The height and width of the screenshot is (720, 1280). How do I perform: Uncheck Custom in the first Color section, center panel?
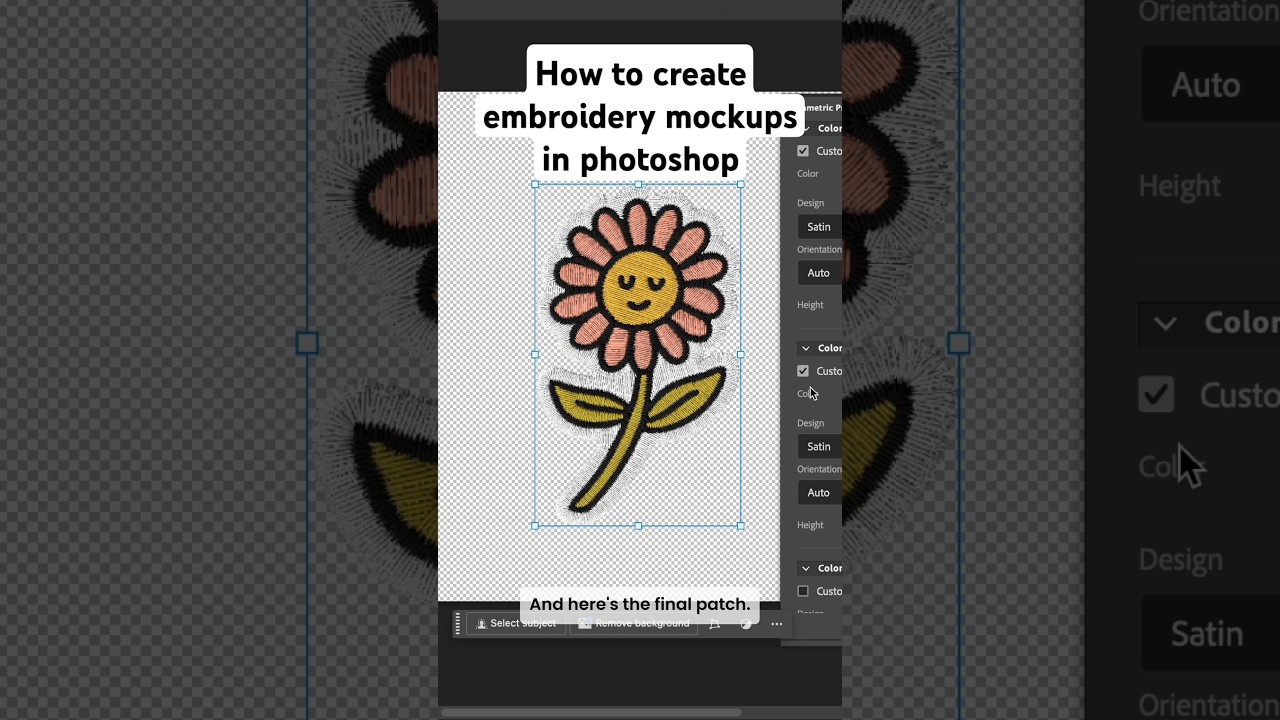click(803, 151)
